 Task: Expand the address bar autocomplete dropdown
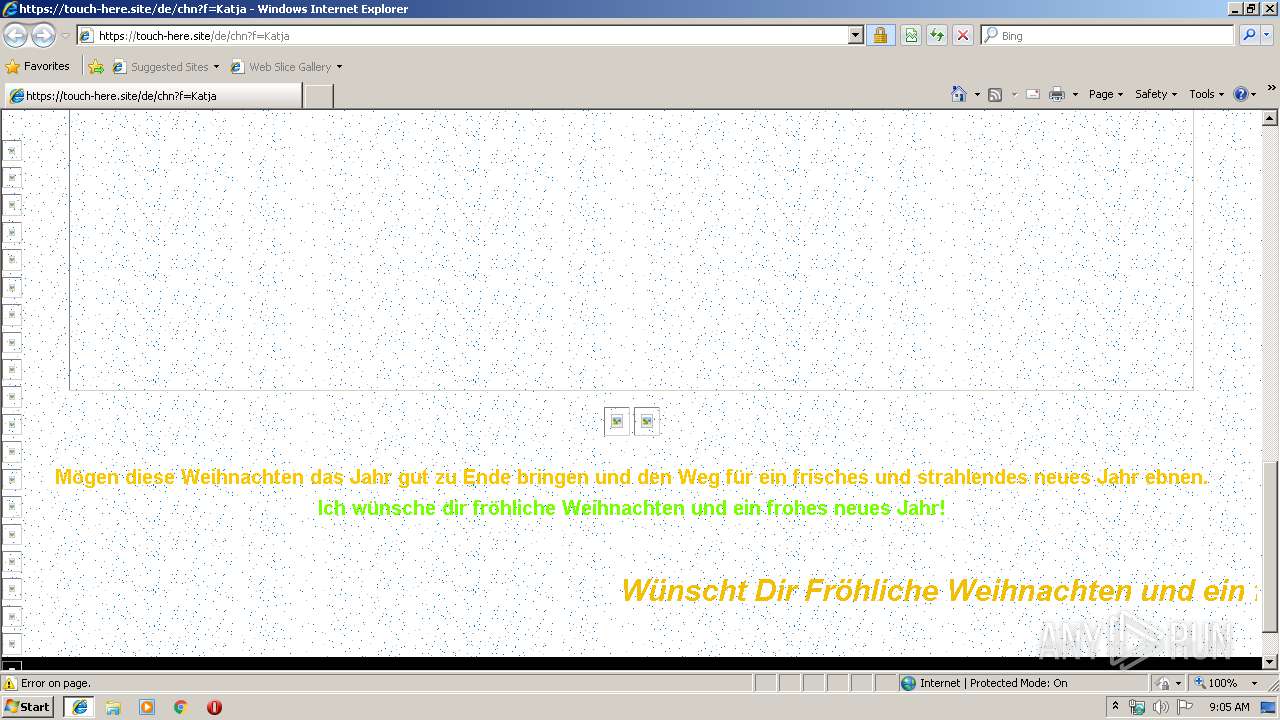(x=855, y=35)
